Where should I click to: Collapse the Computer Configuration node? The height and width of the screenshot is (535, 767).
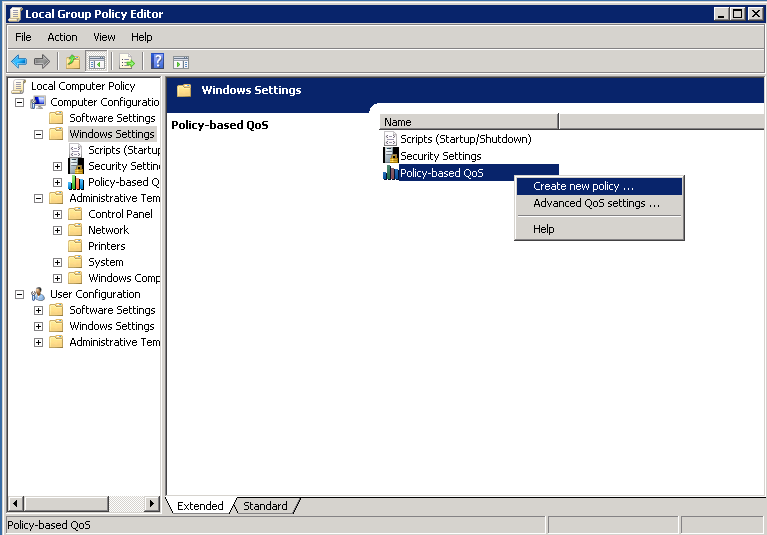tap(20, 103)
